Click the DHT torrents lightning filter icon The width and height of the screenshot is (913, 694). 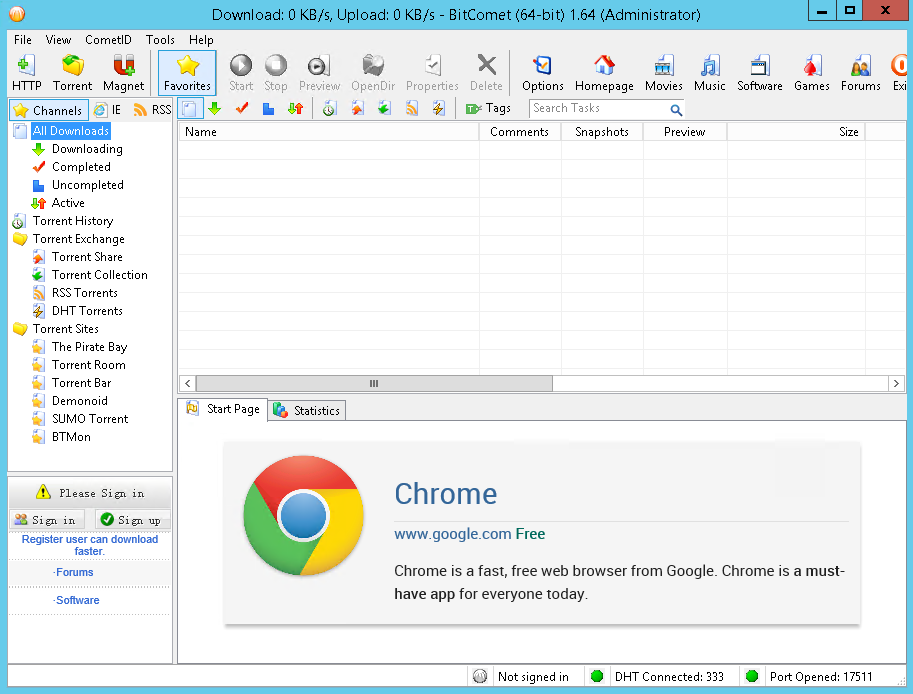click(x=438, y=108)
